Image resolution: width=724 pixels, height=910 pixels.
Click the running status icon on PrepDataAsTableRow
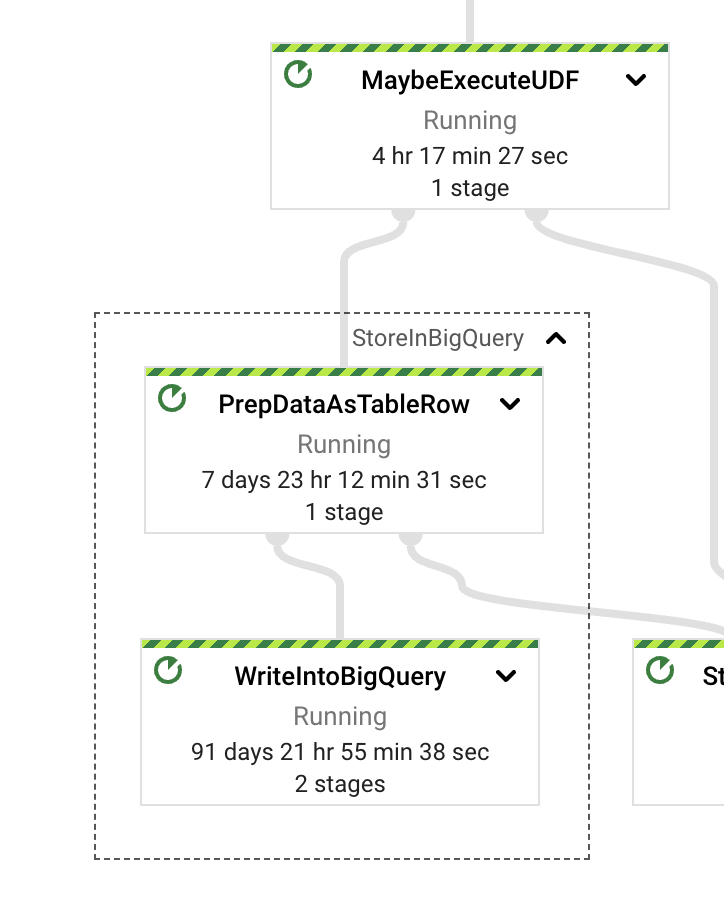(x=172, y=398)
